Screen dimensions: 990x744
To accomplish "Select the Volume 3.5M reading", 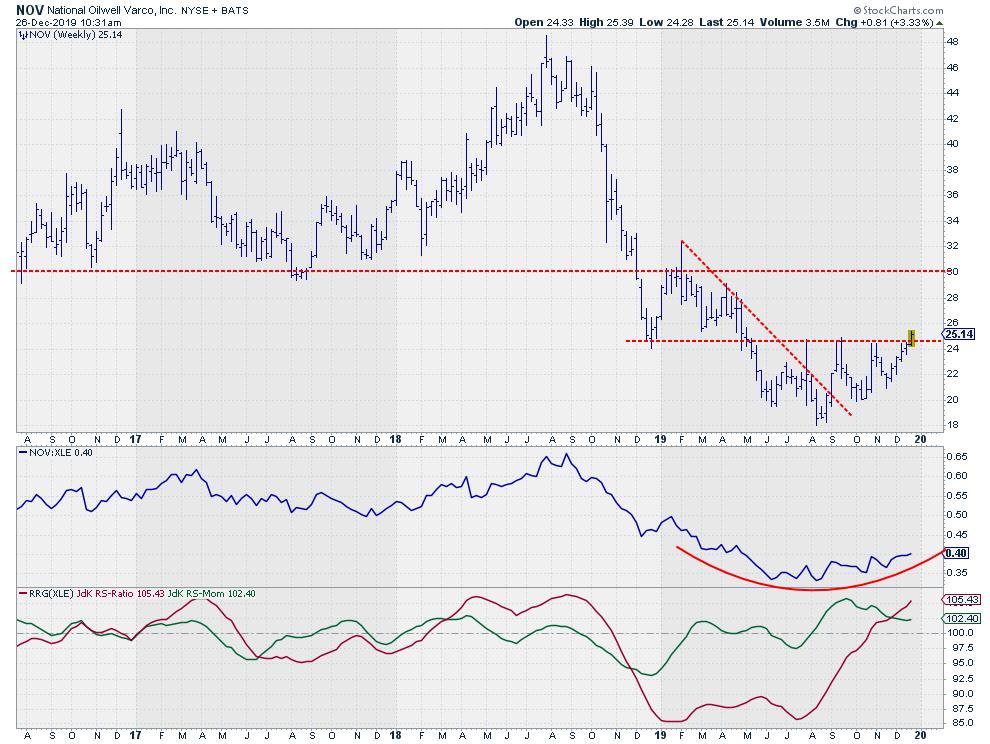I will click(x=794, y=23).
